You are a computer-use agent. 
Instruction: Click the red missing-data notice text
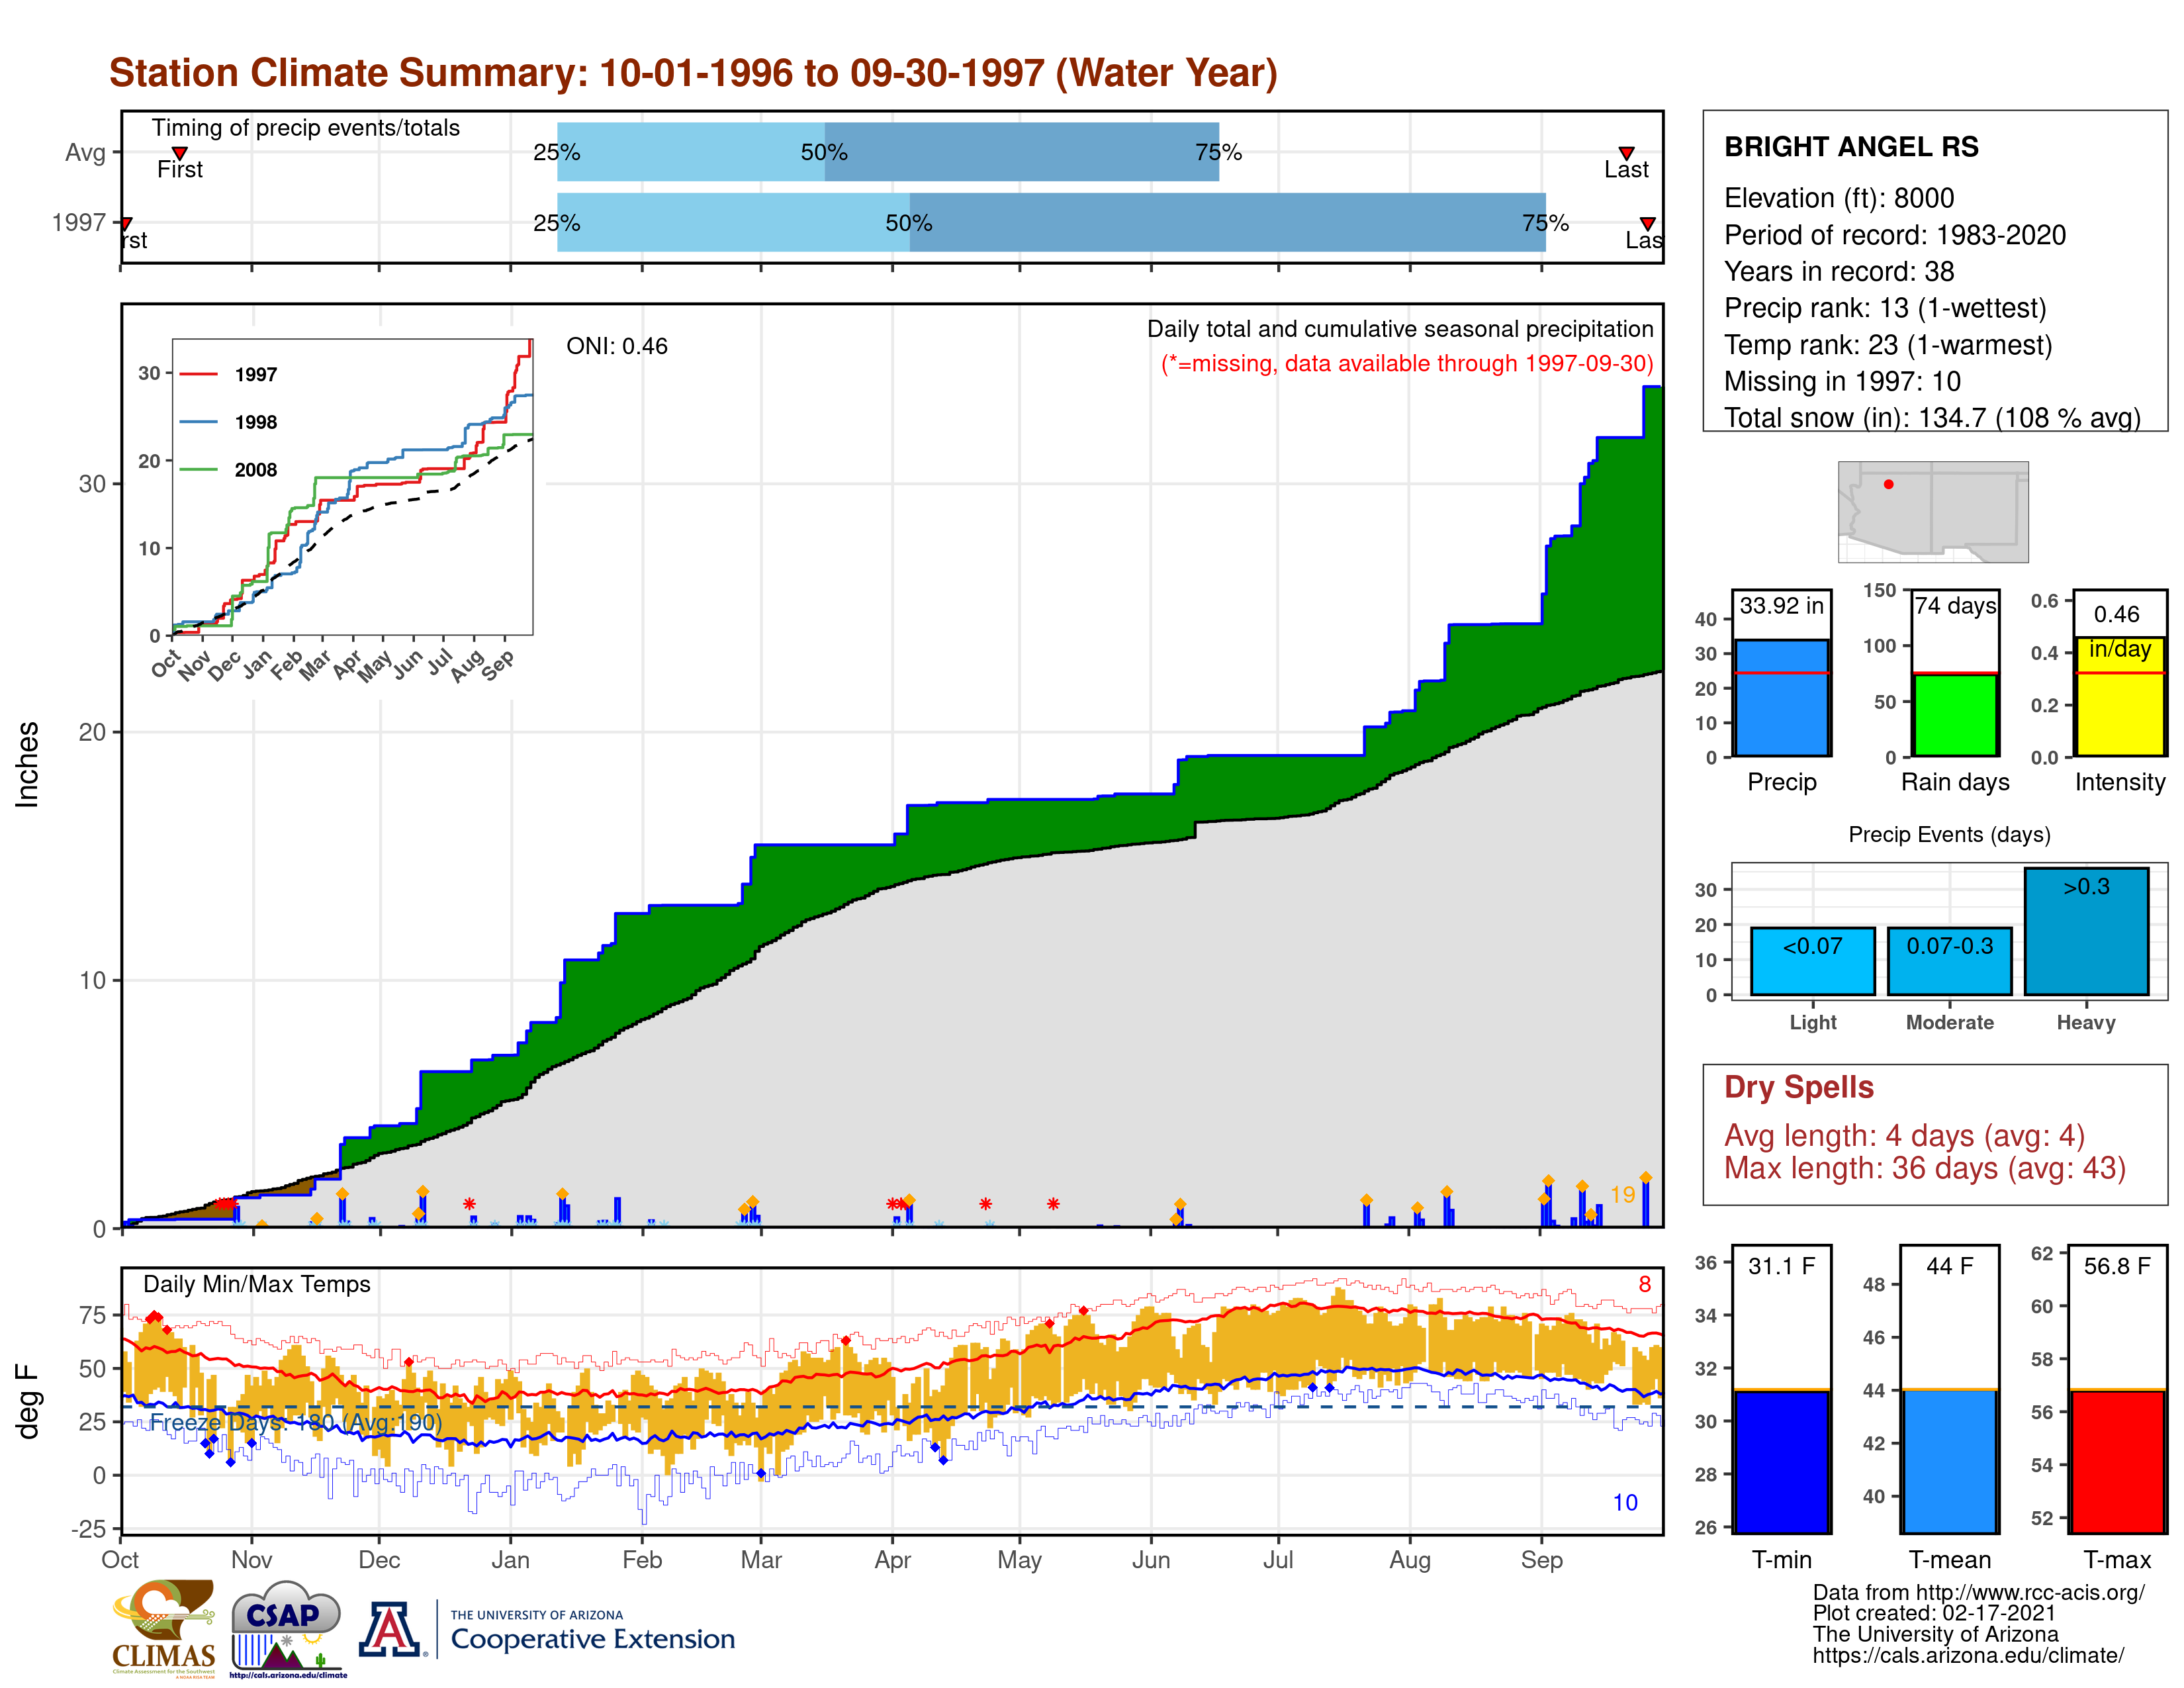pyautogui.click(x=1407, y=363)
